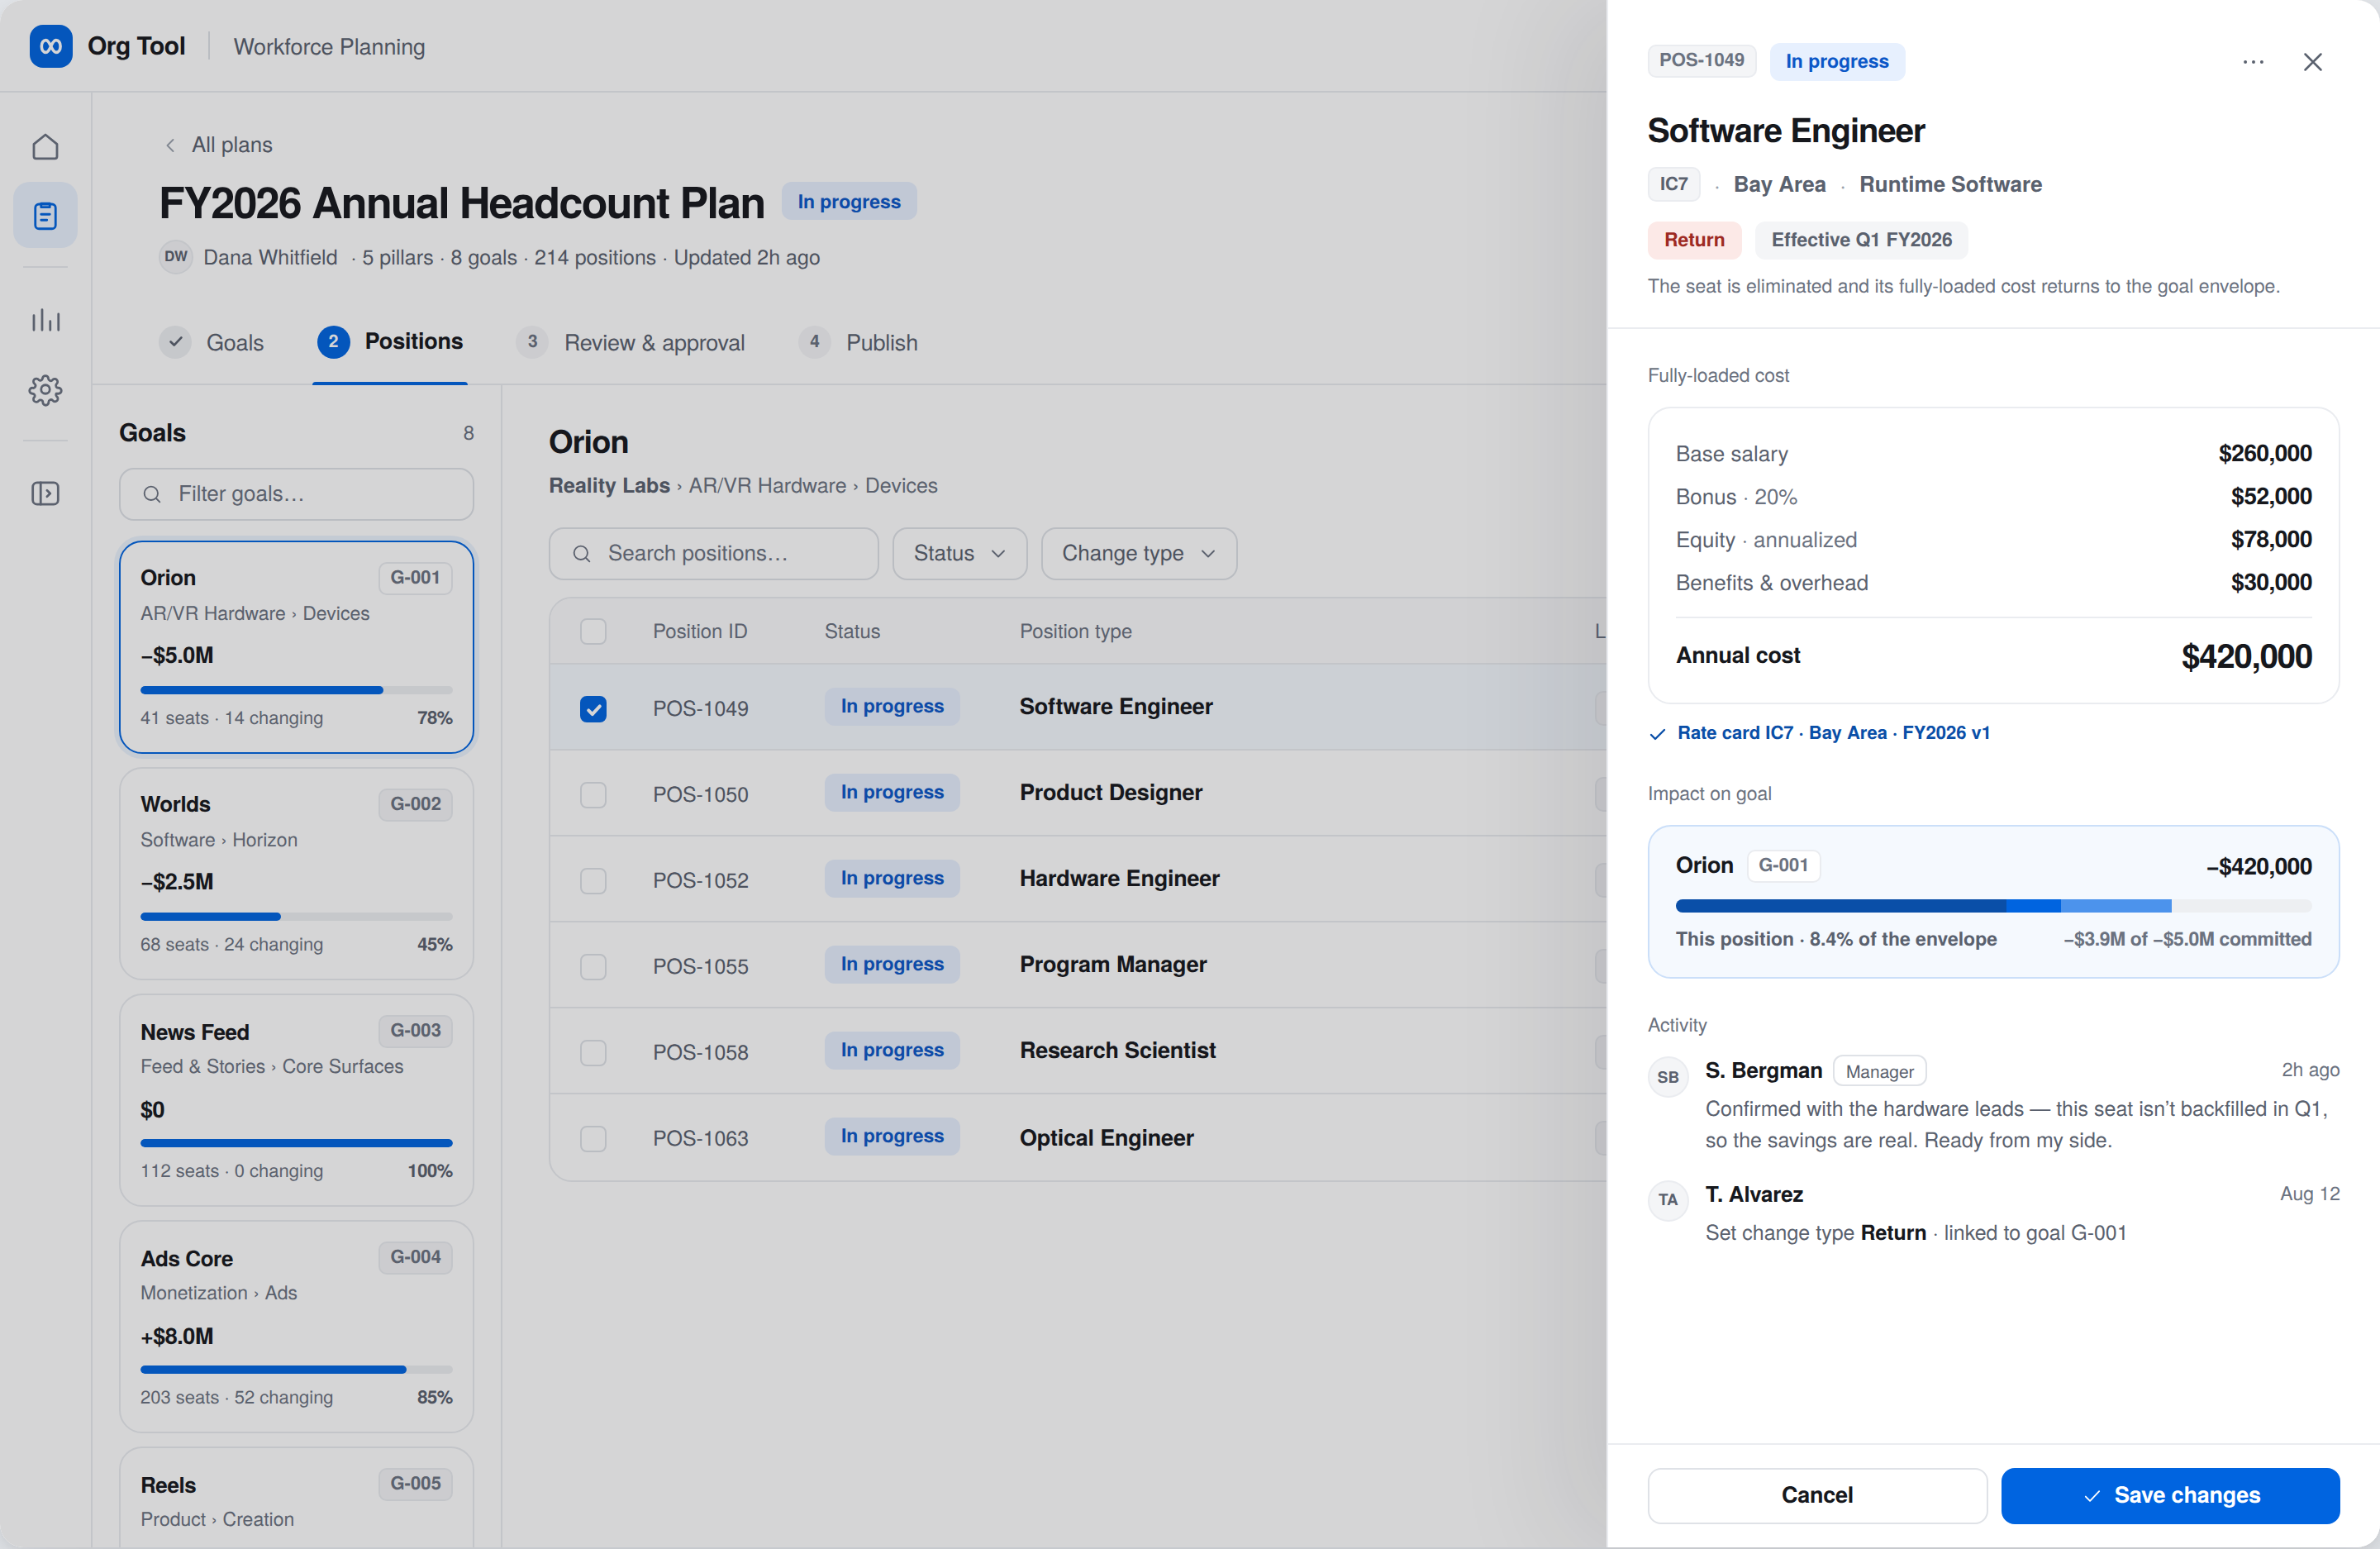Toggle the sidebar collapse panel icon
The width and height of the screenshot is (2380, 1549).
tap(45, 493)
